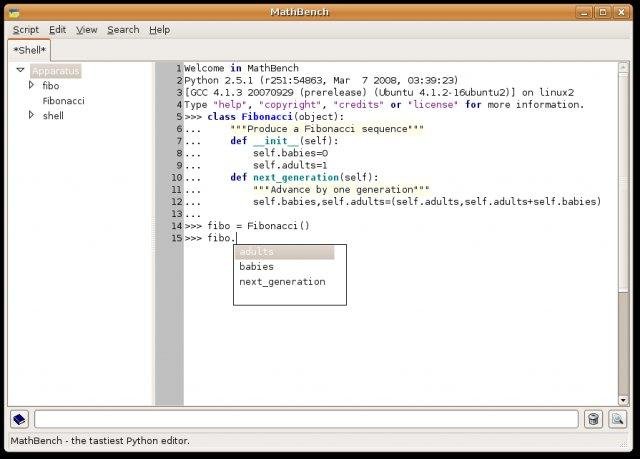Click the trash can clear icon

(593, 419)
